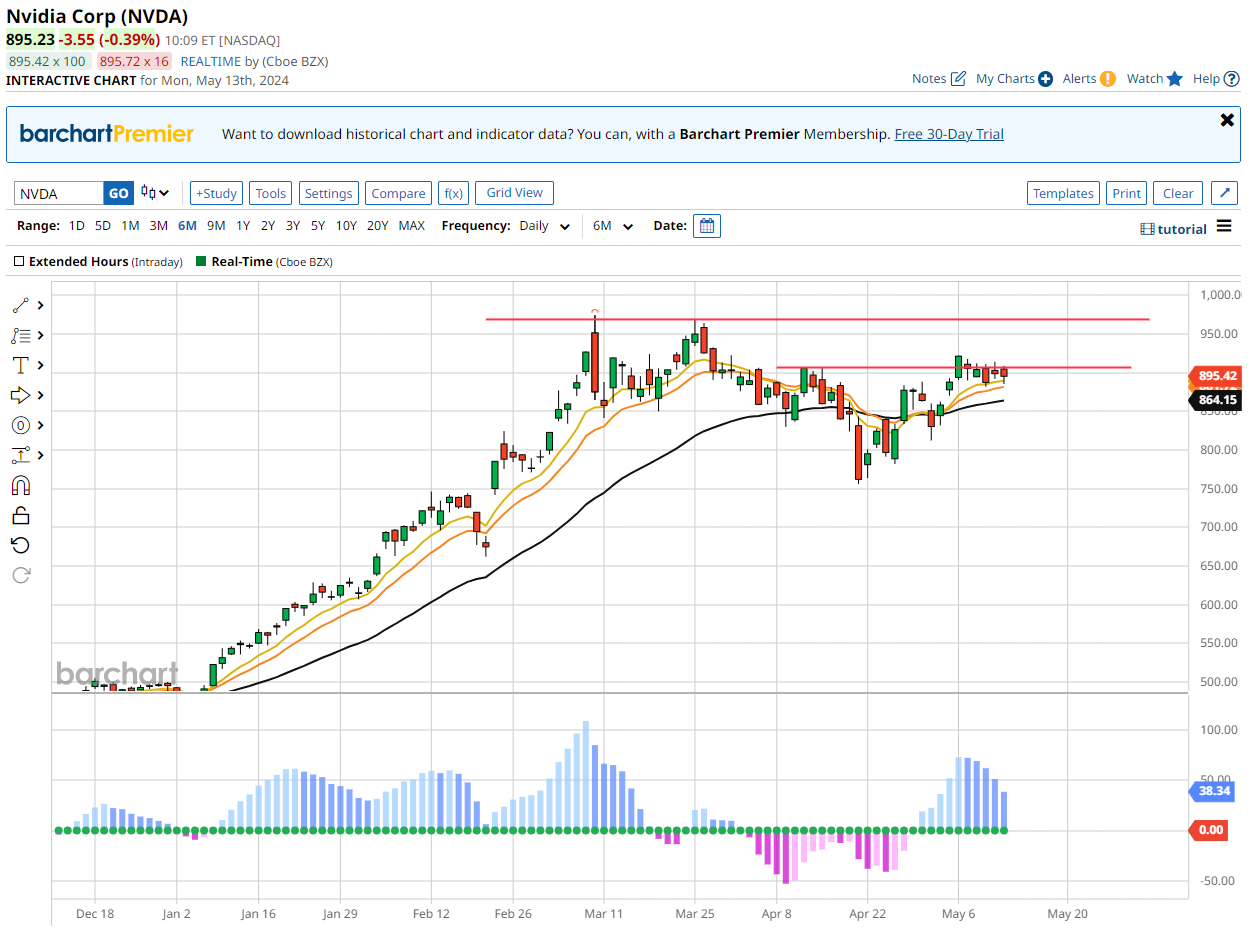Select the 10Y range
The width and height of the screenshot is (1256, 930).
point(346,226)
